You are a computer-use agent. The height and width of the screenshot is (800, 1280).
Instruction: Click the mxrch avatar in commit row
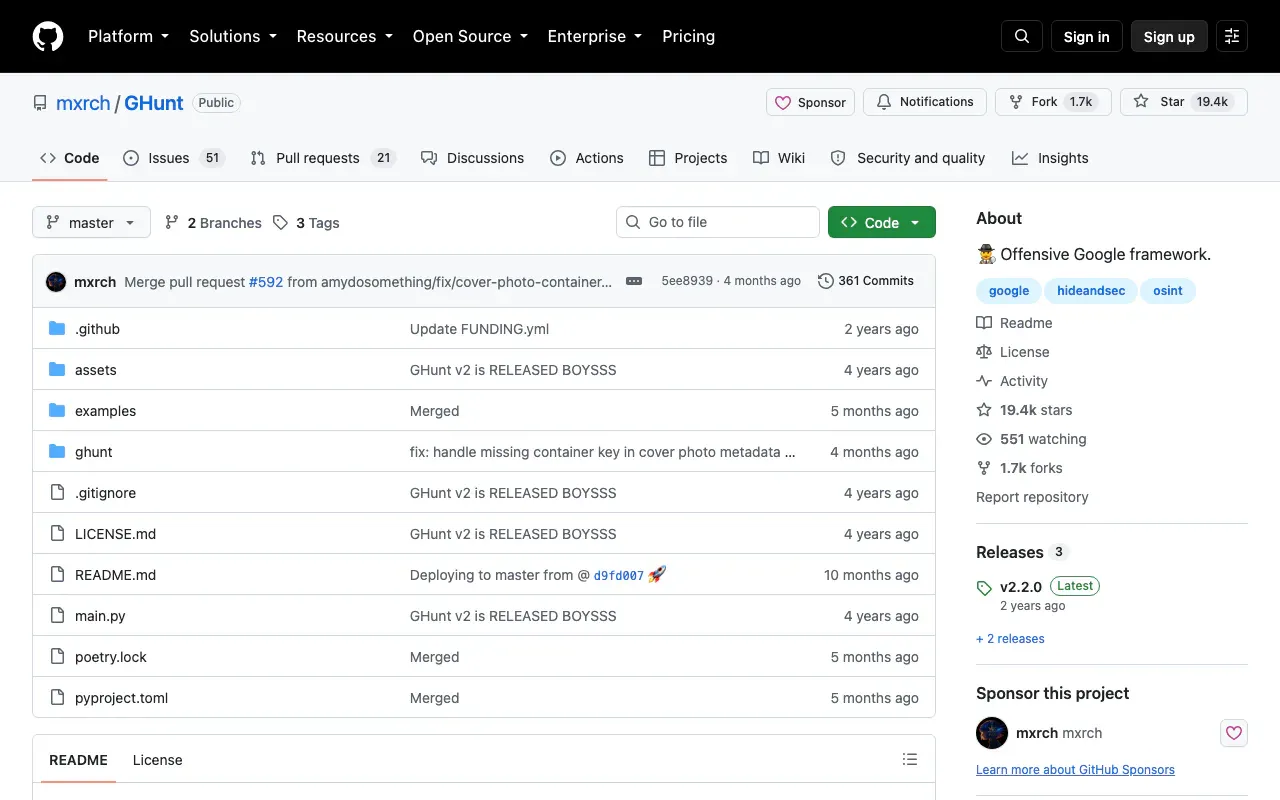[56, 282]
